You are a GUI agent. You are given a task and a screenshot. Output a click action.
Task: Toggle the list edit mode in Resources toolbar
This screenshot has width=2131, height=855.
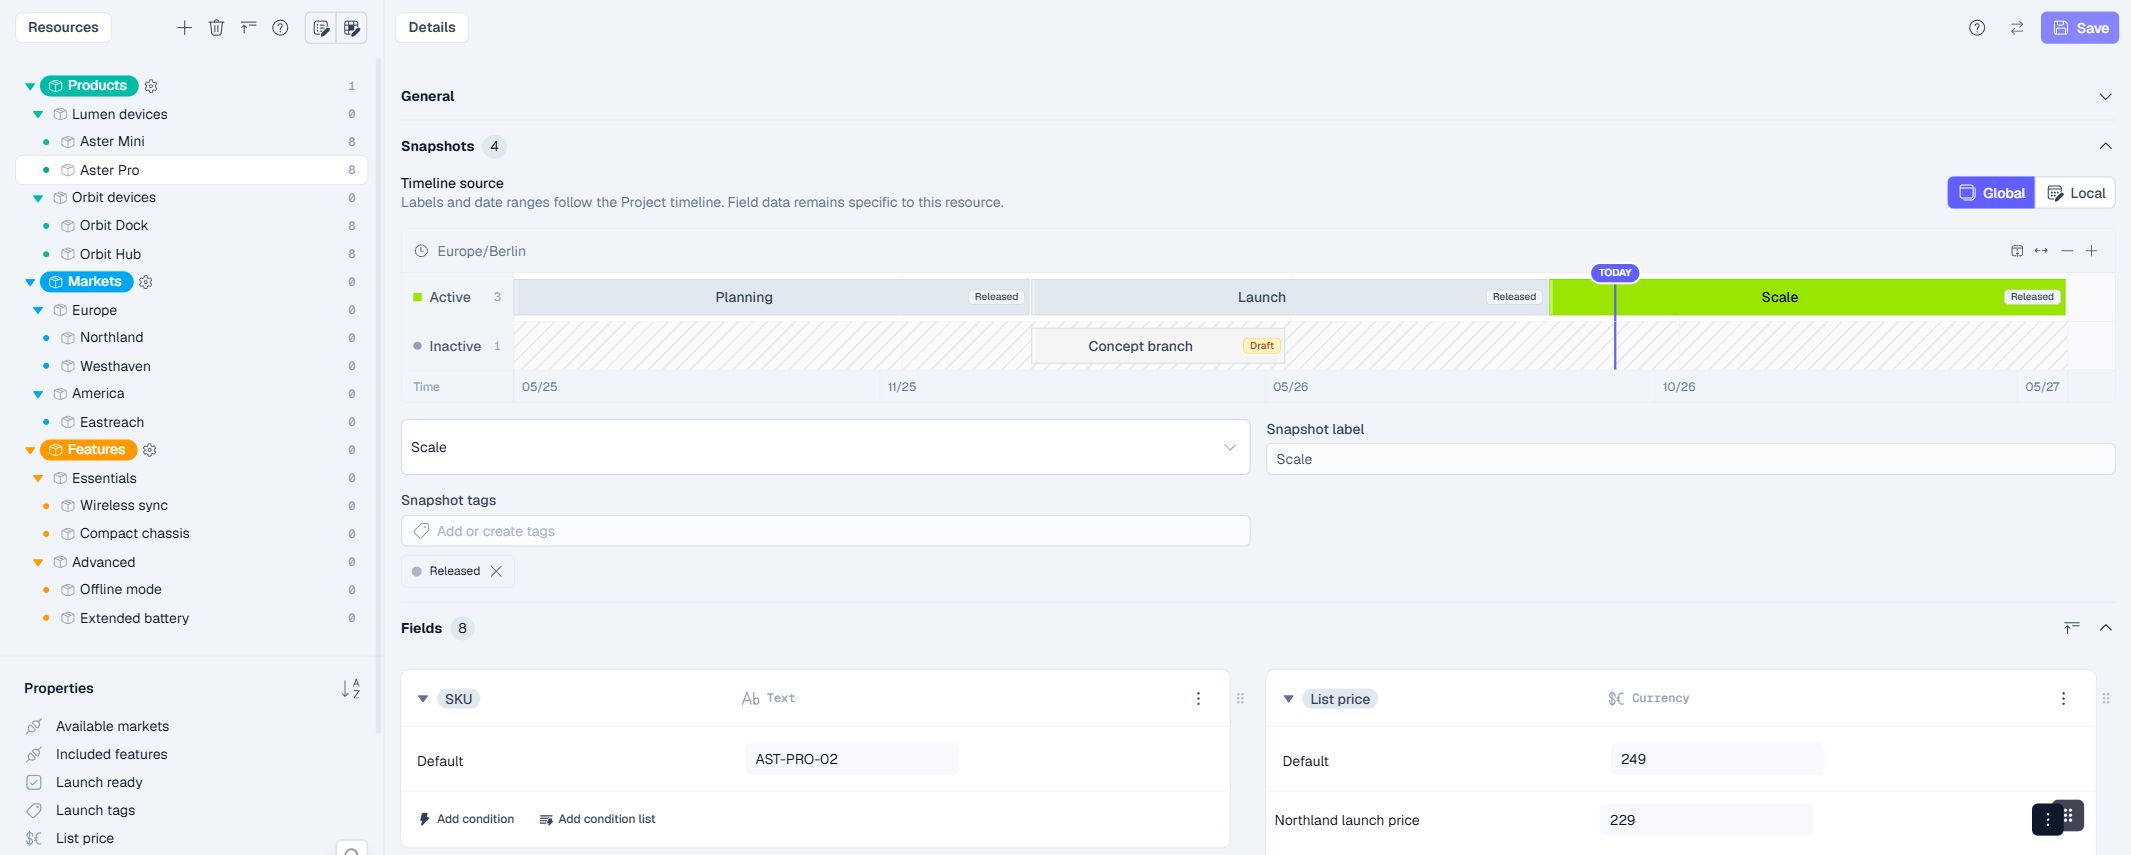click(x=321, y=28)
